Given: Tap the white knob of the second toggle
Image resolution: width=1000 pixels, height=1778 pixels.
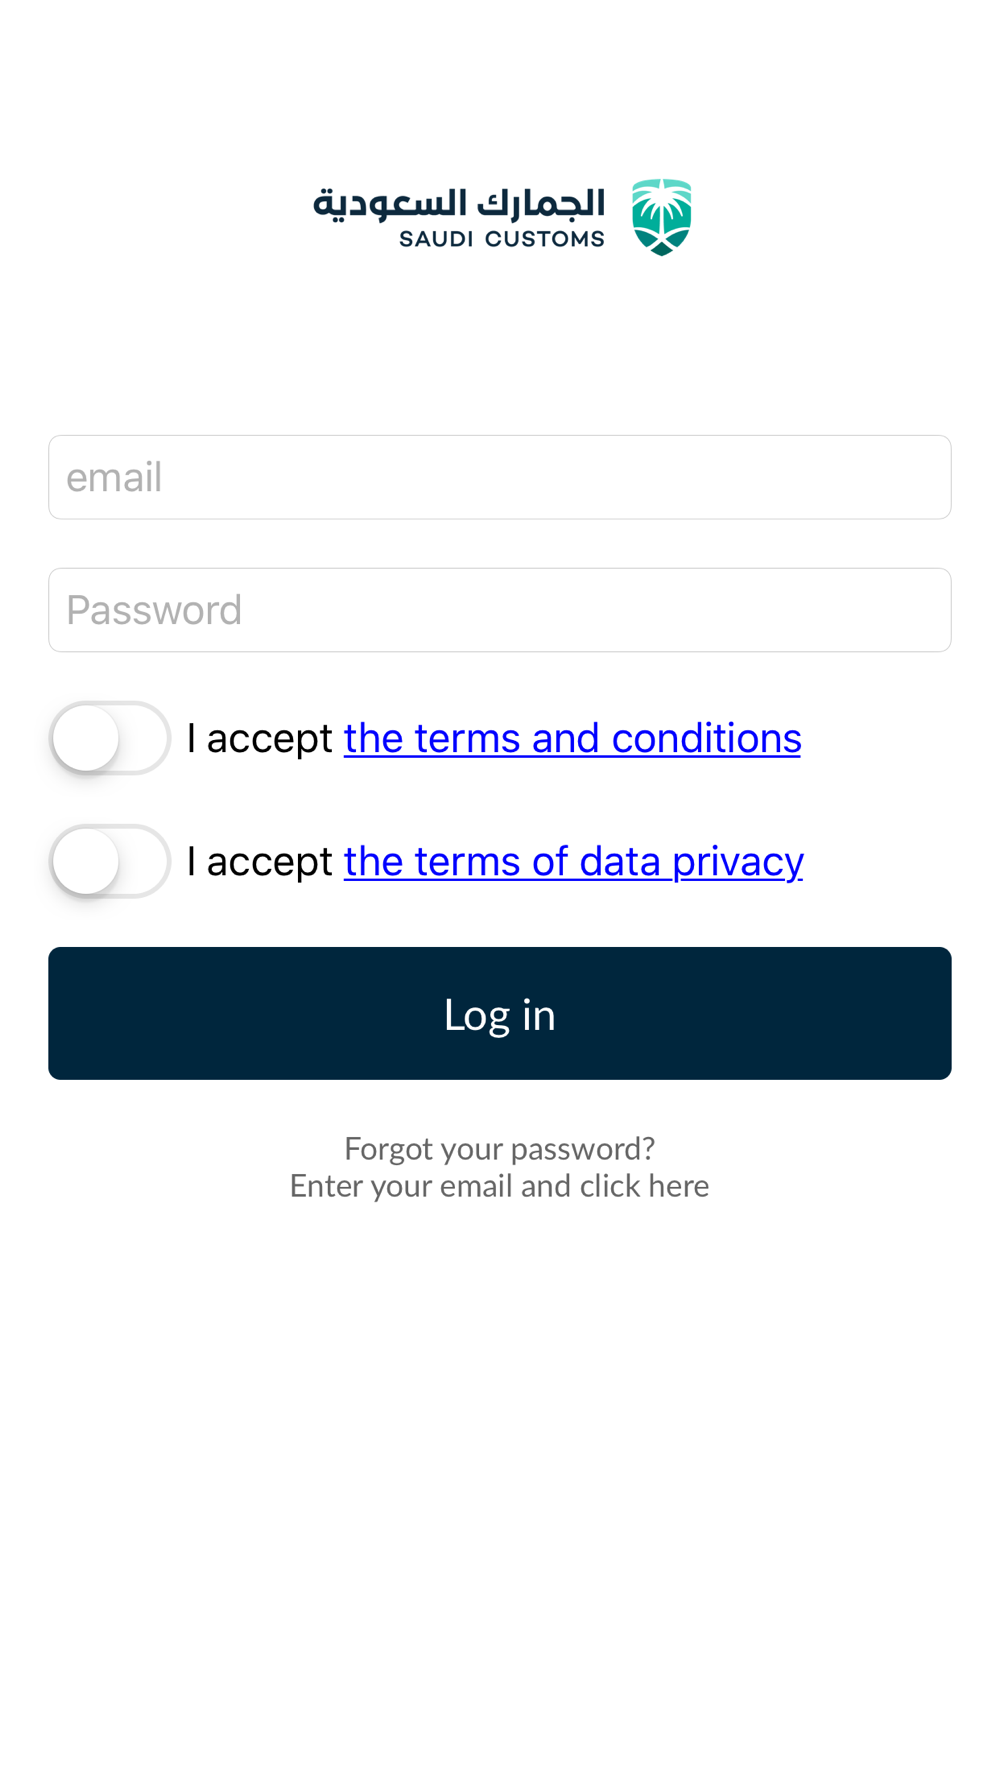Looking at the screenshot, I should (x=86, y=861).
